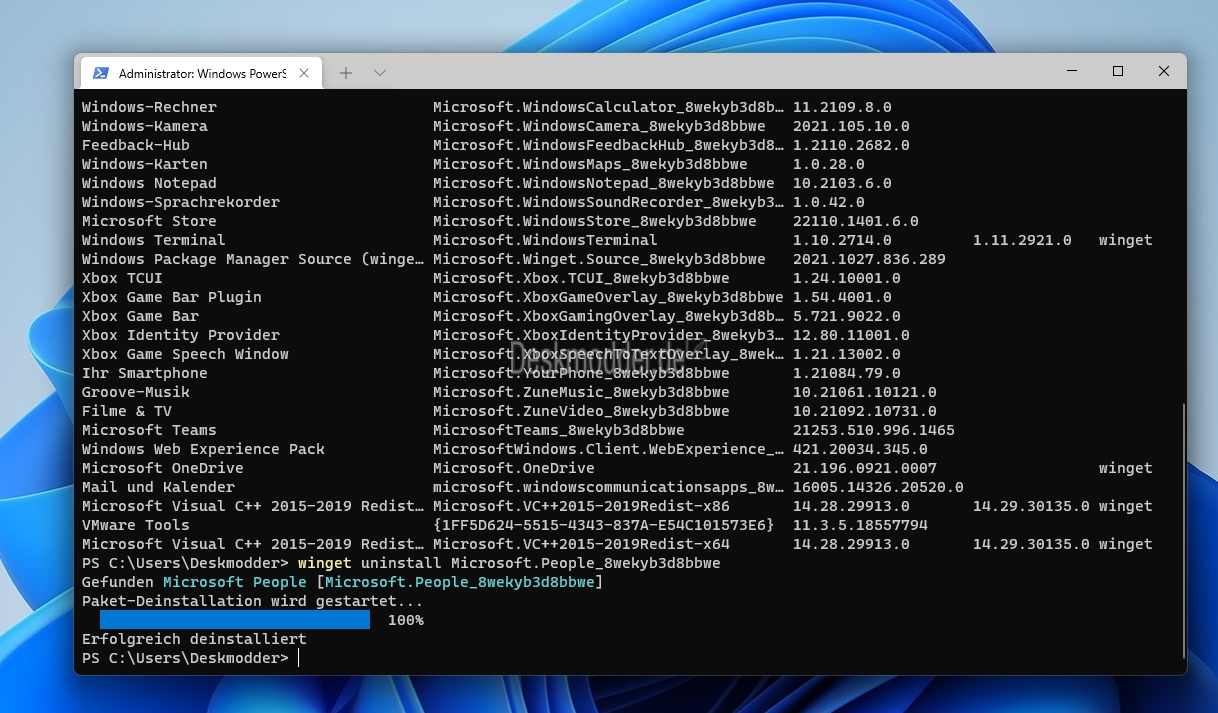Click the 'Microsoft Teams' entry

149,430
